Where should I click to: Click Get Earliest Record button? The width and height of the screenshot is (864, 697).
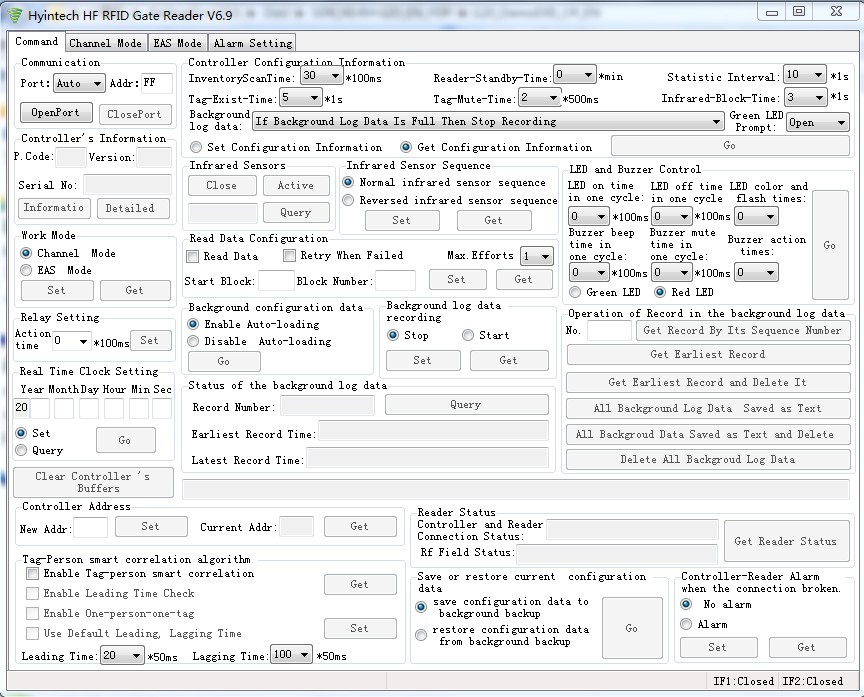(x=708, y=354)
